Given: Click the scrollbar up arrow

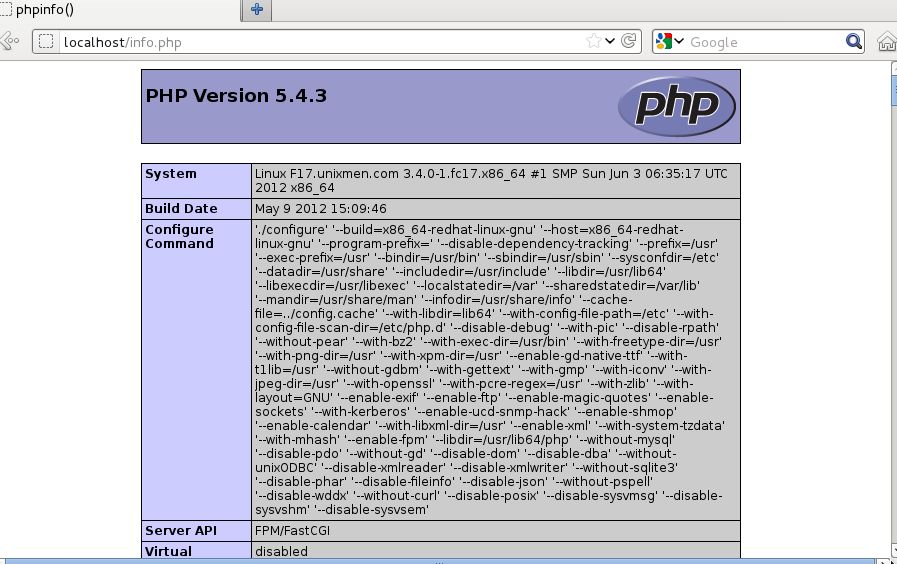Looking at the screenshot, I should pos(894,67).
